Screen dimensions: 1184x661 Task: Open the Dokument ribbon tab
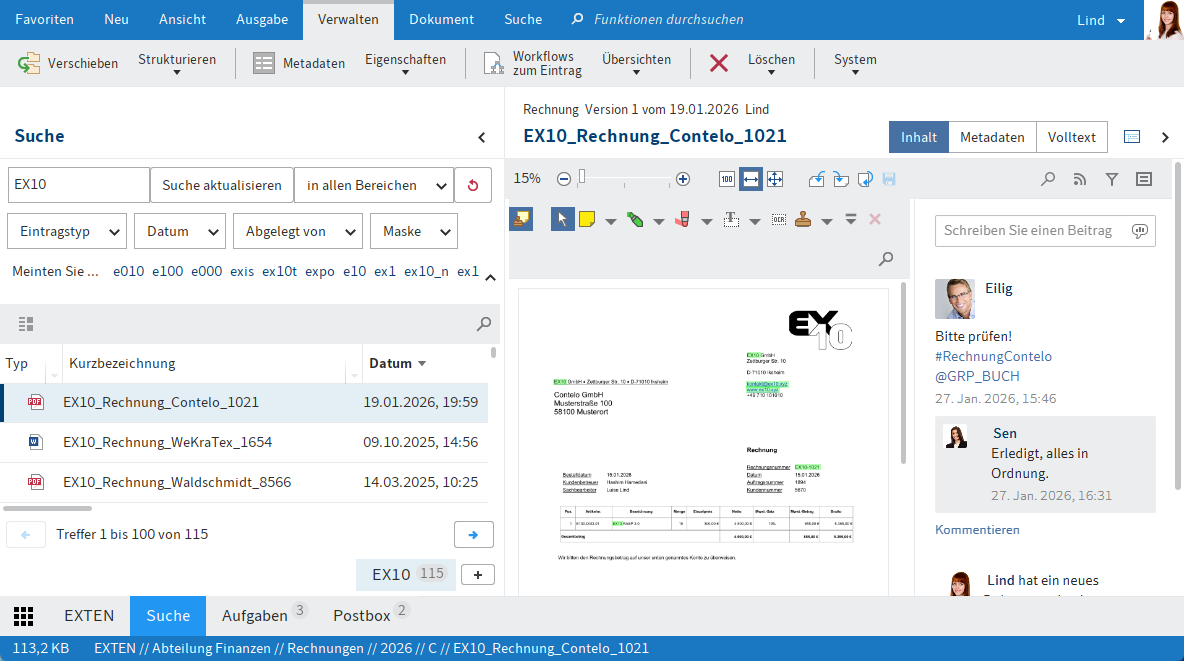tap(441, 19)
